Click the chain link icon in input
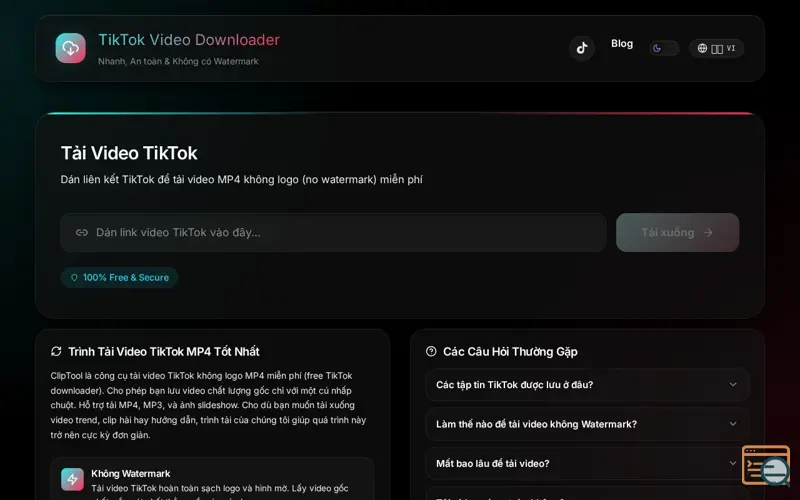The image size is (800, 500). pos(82,233)
